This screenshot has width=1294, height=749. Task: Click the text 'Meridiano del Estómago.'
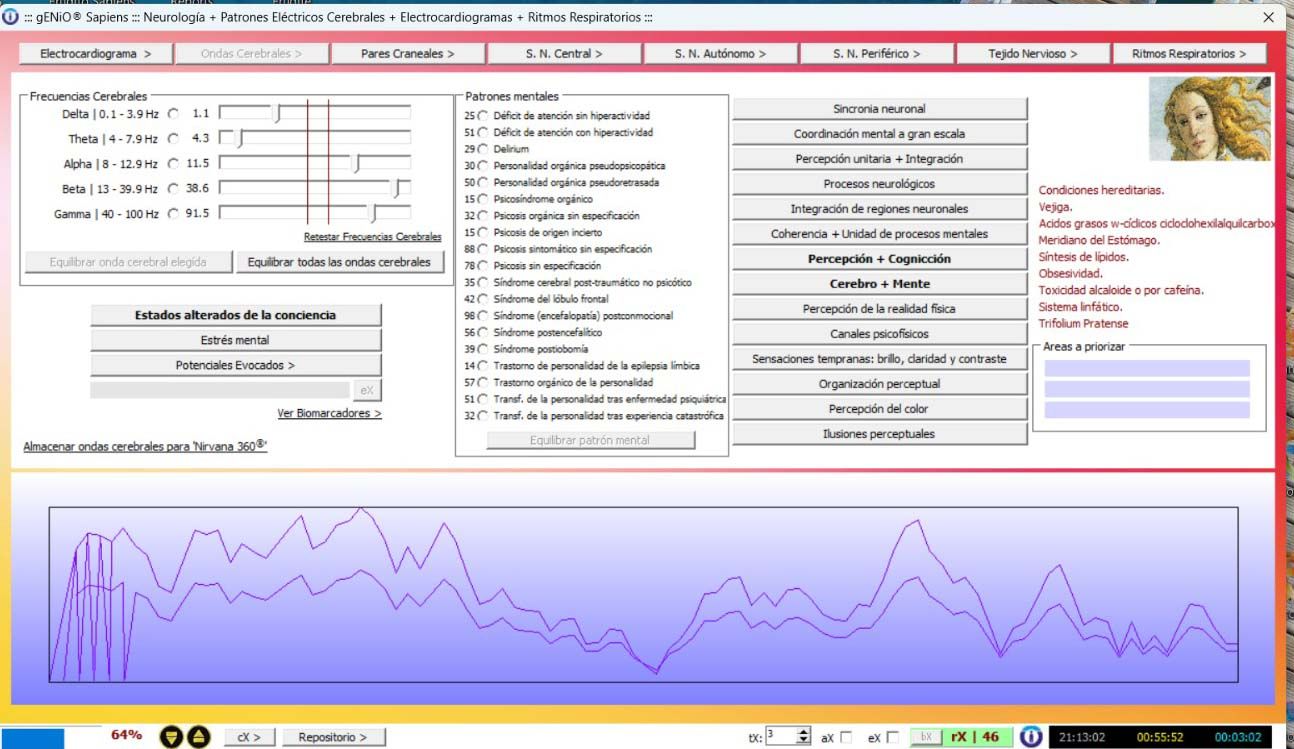click(1099, 240)
